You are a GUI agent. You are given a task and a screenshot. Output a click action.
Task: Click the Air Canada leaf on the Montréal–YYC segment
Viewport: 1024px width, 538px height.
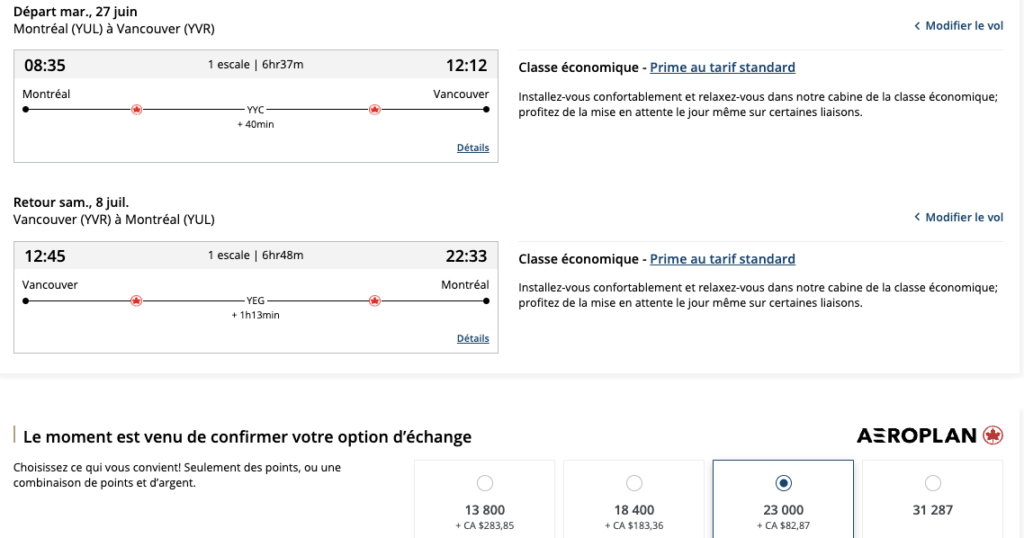tap(137, 109)
